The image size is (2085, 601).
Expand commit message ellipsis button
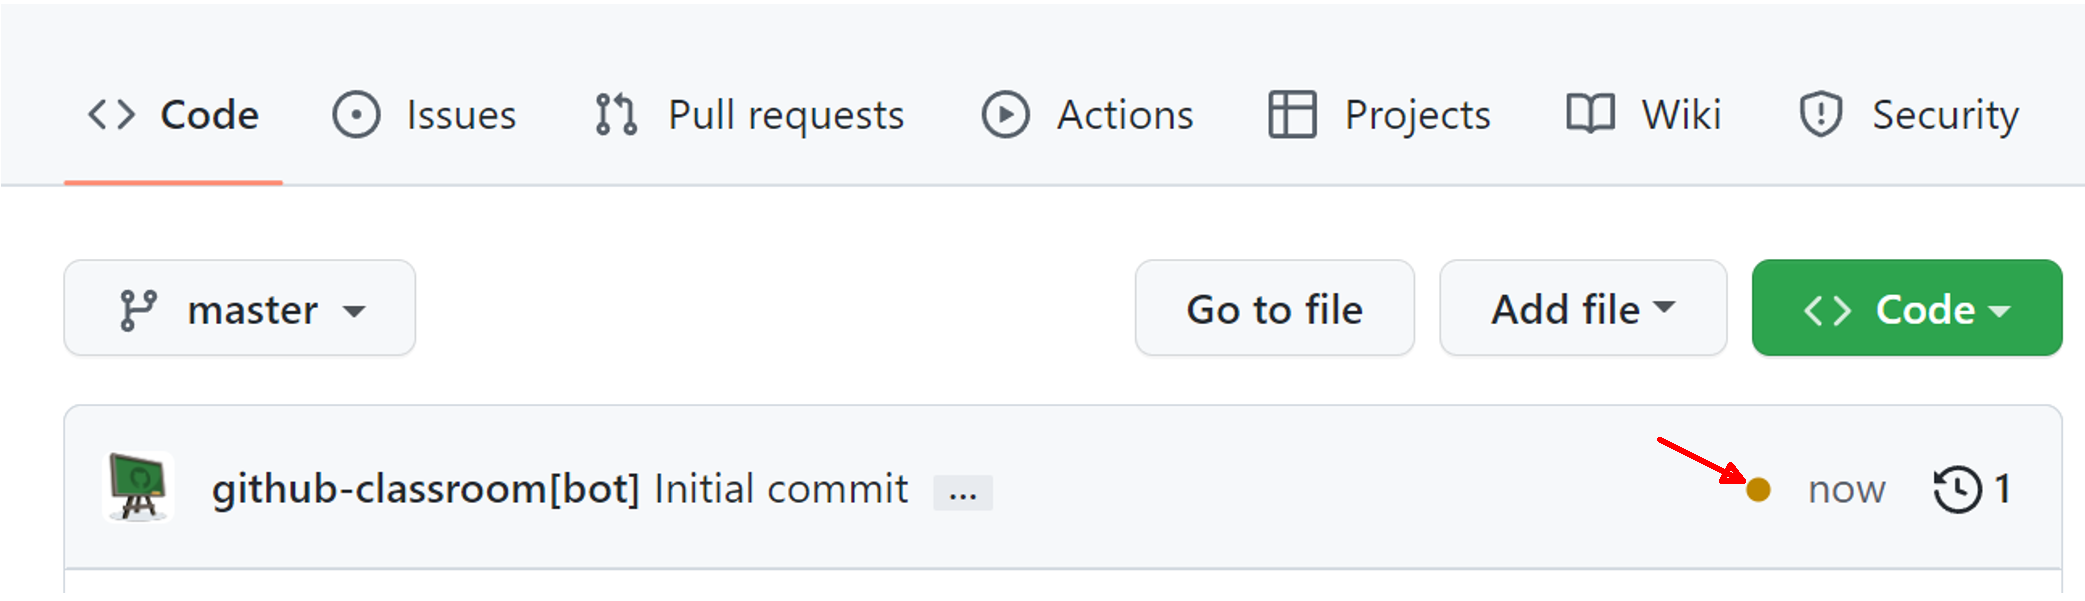962,494
